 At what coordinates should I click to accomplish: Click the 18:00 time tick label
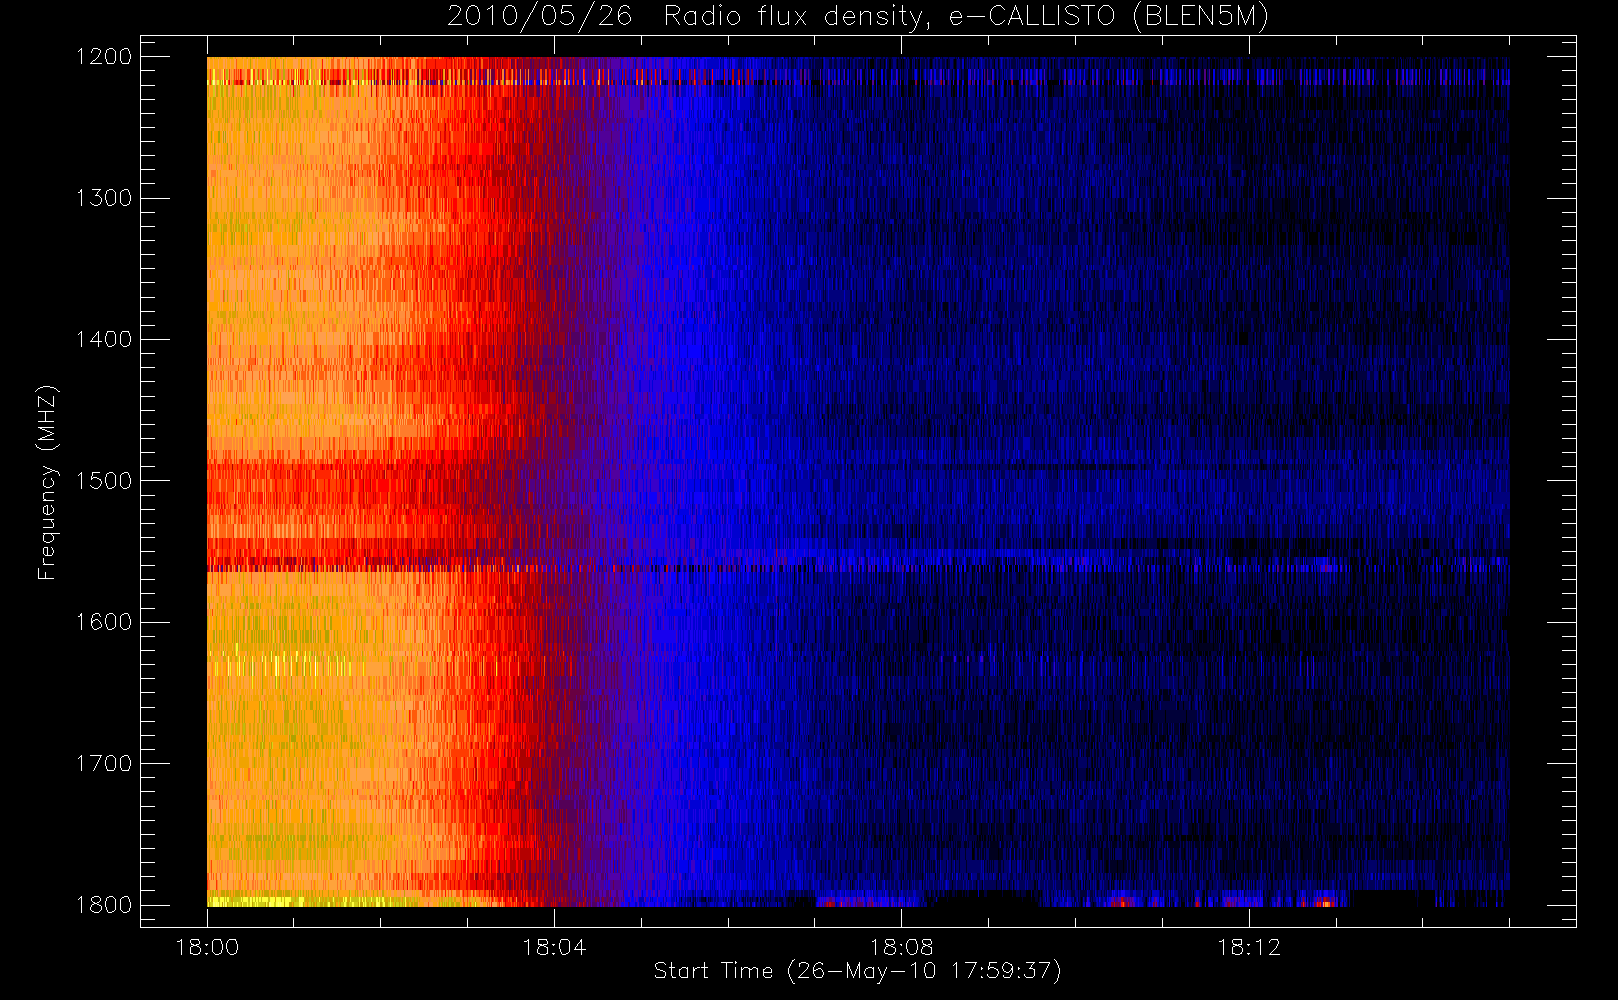[x=207, y=947]
